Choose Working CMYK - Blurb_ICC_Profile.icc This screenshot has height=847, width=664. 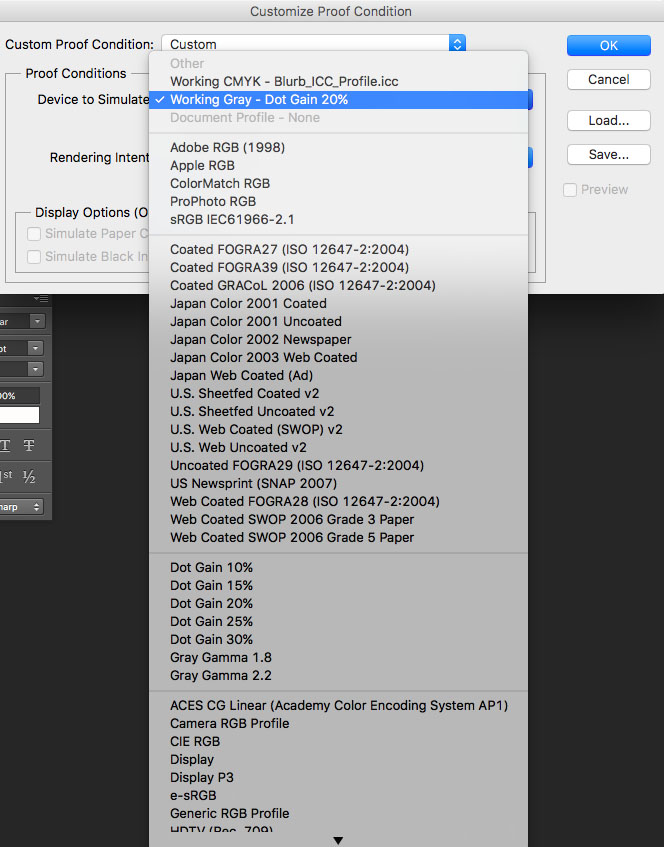click(x=283, y=82)
